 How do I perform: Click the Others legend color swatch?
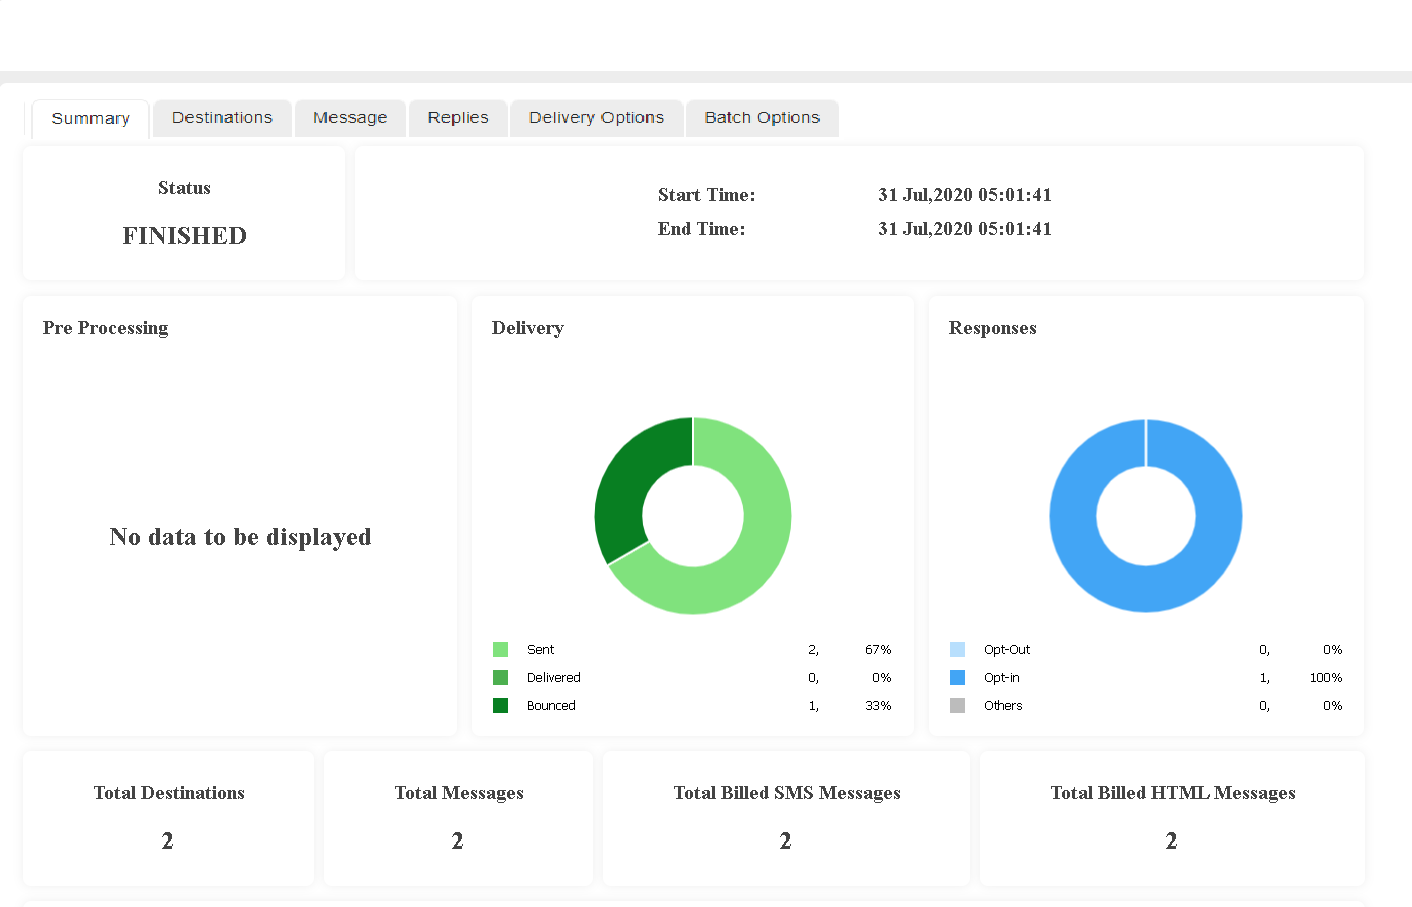point(958,706)
